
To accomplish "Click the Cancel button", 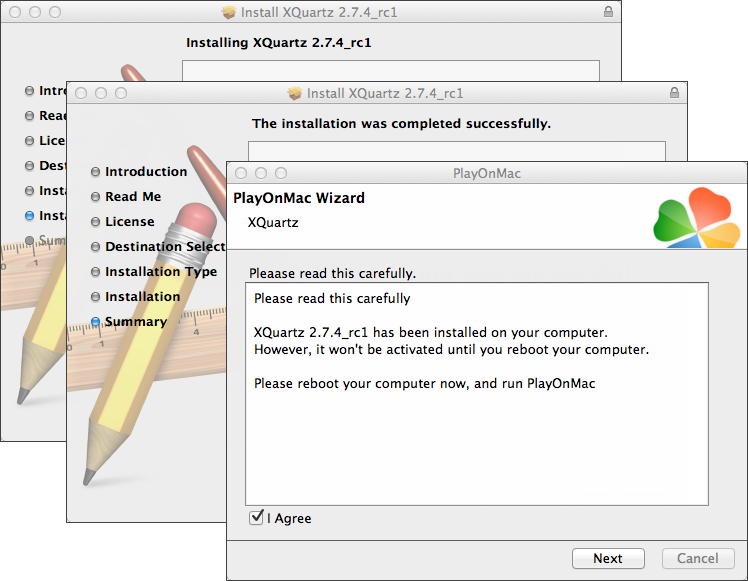I will point(695,559).
